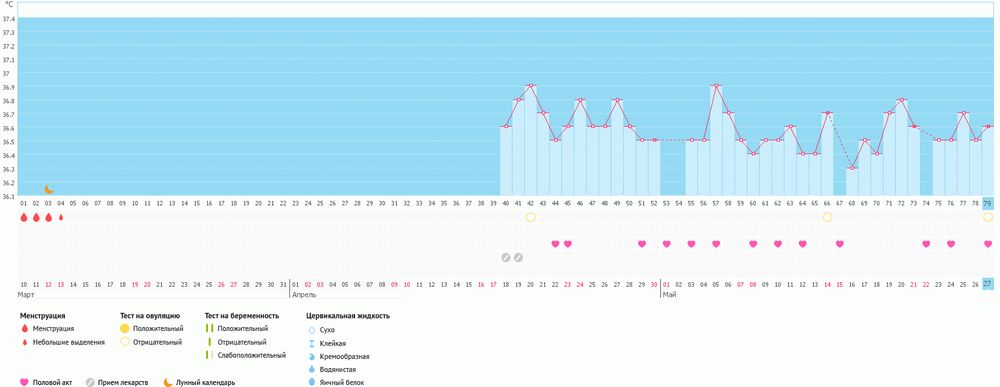Select the 36.7 temperature point on day 66

827,113
